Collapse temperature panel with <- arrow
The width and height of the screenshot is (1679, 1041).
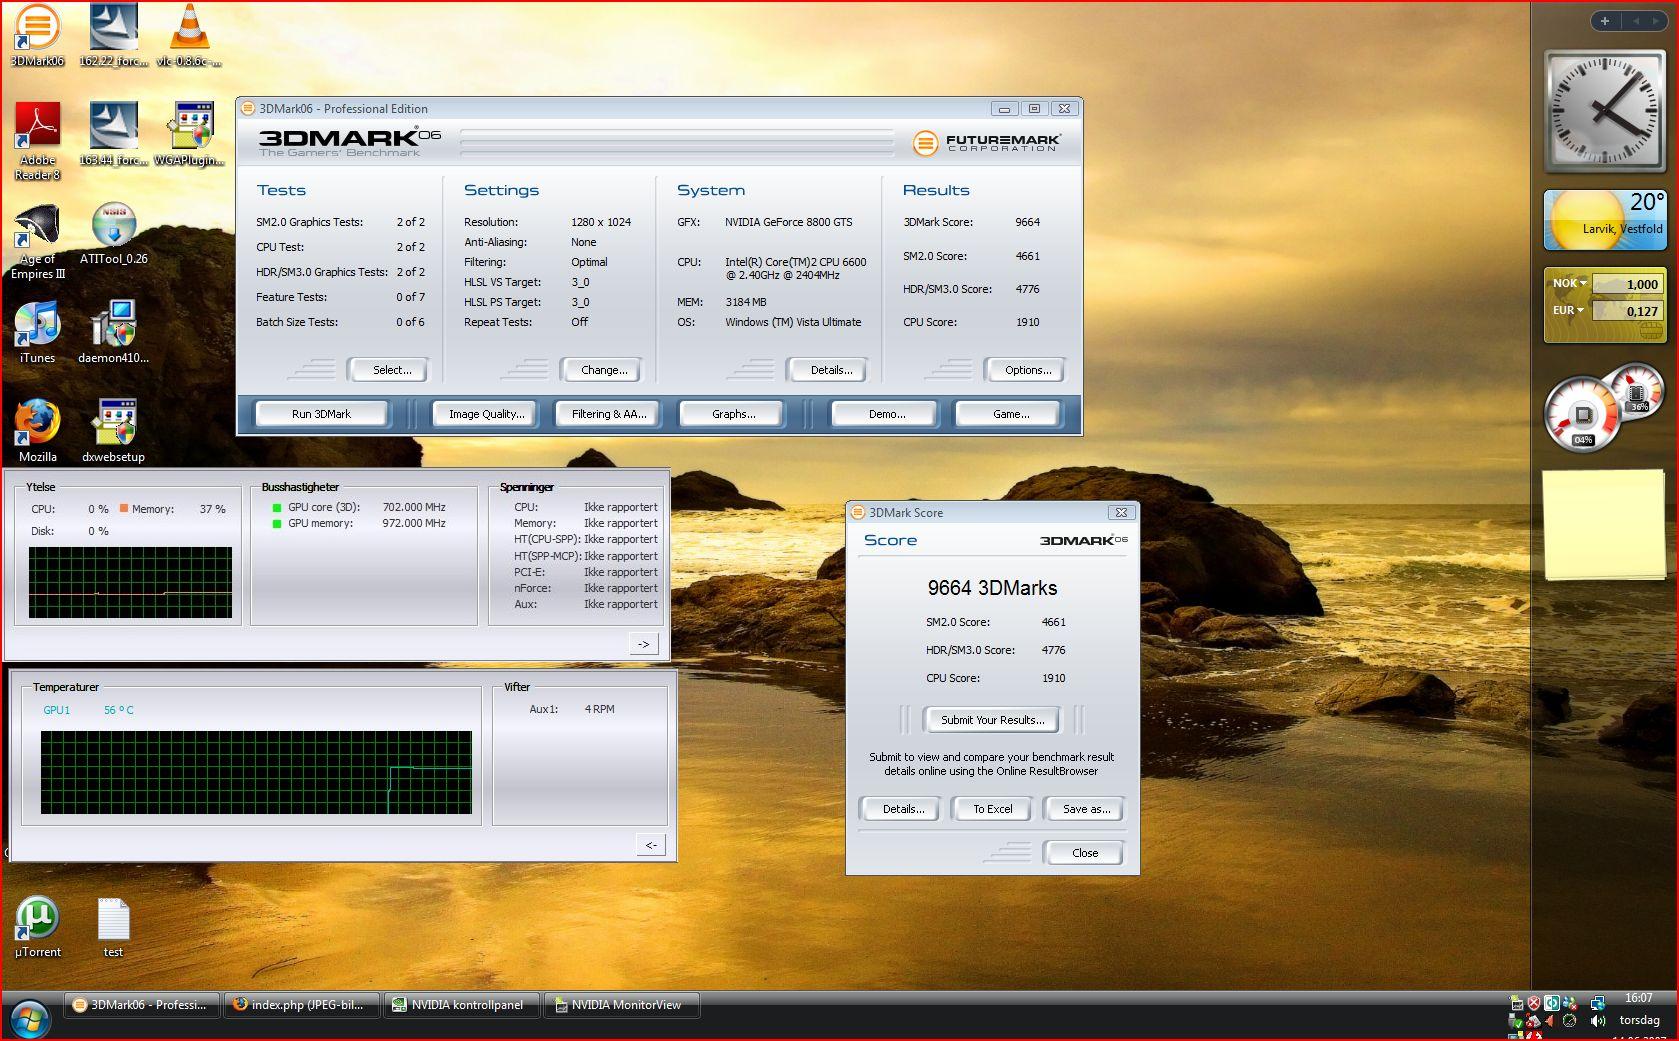pyautogui.click(x=650, y=845)
